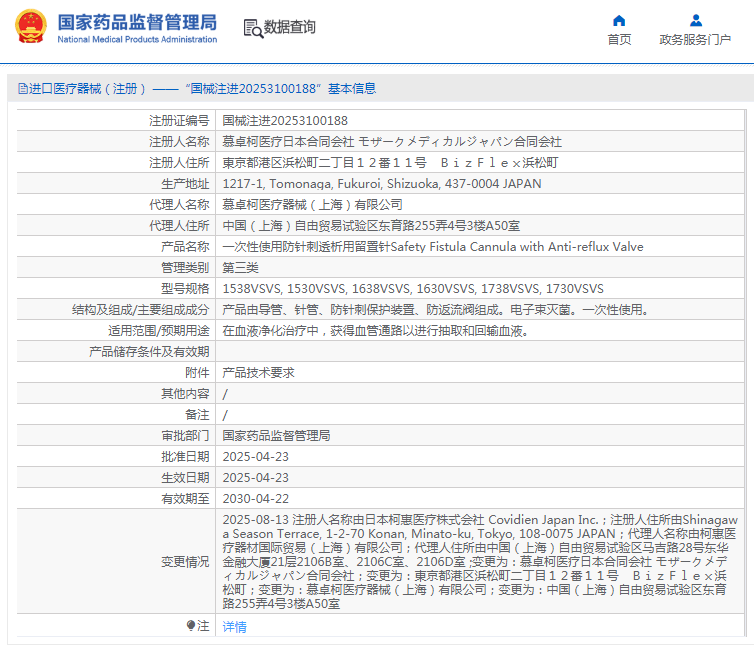The height and width of the screenshot is (653, 754).
Task: Click the 国家药品监督管理局 site title
Action: tap(137, 21)
